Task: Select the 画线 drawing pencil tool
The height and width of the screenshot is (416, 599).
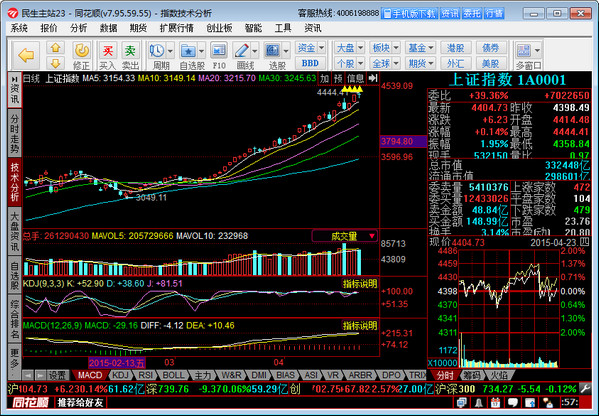Action: coord(241,51)
